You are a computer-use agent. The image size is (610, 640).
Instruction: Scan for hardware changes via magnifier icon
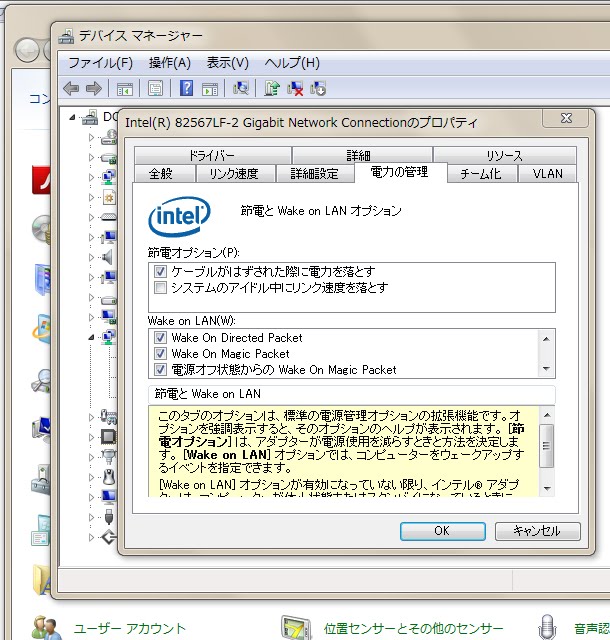pyautogui.click(x=241, y=88)
